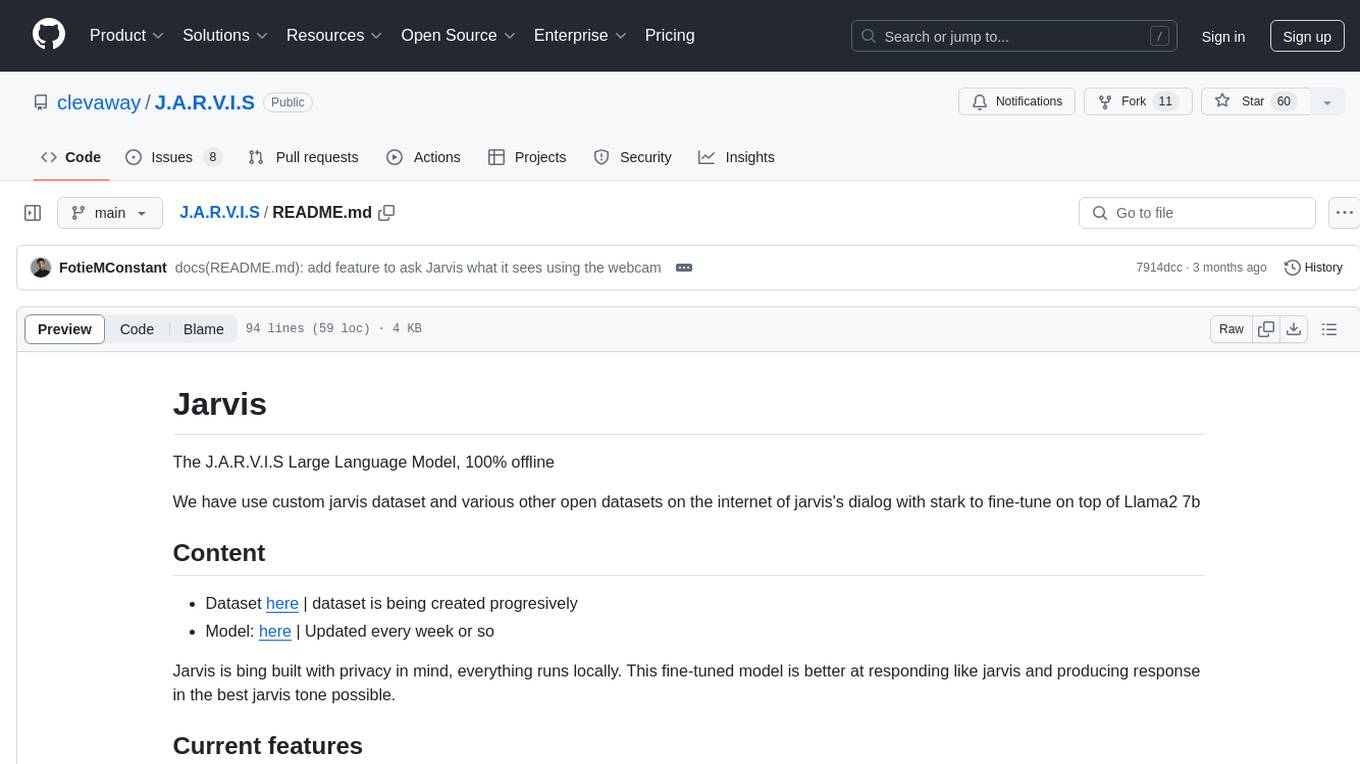Open the Raw file
The image size is (1360, 764).
pyautogui.click(x=1231, y=329)
